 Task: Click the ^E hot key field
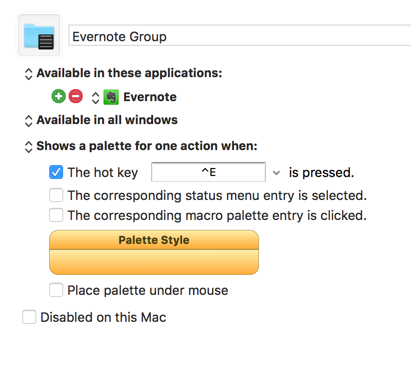click(208, 172)
